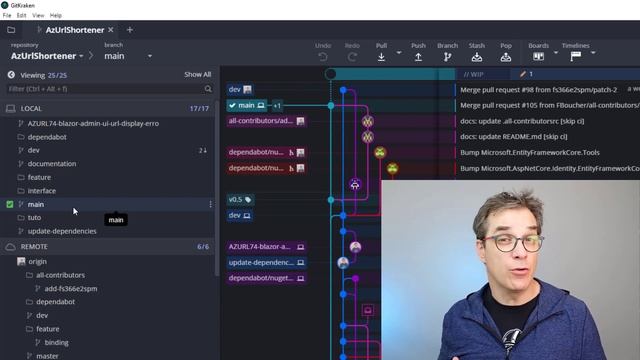Open the repository AzUrlShortener dropdown

click(x=47, y=56)
